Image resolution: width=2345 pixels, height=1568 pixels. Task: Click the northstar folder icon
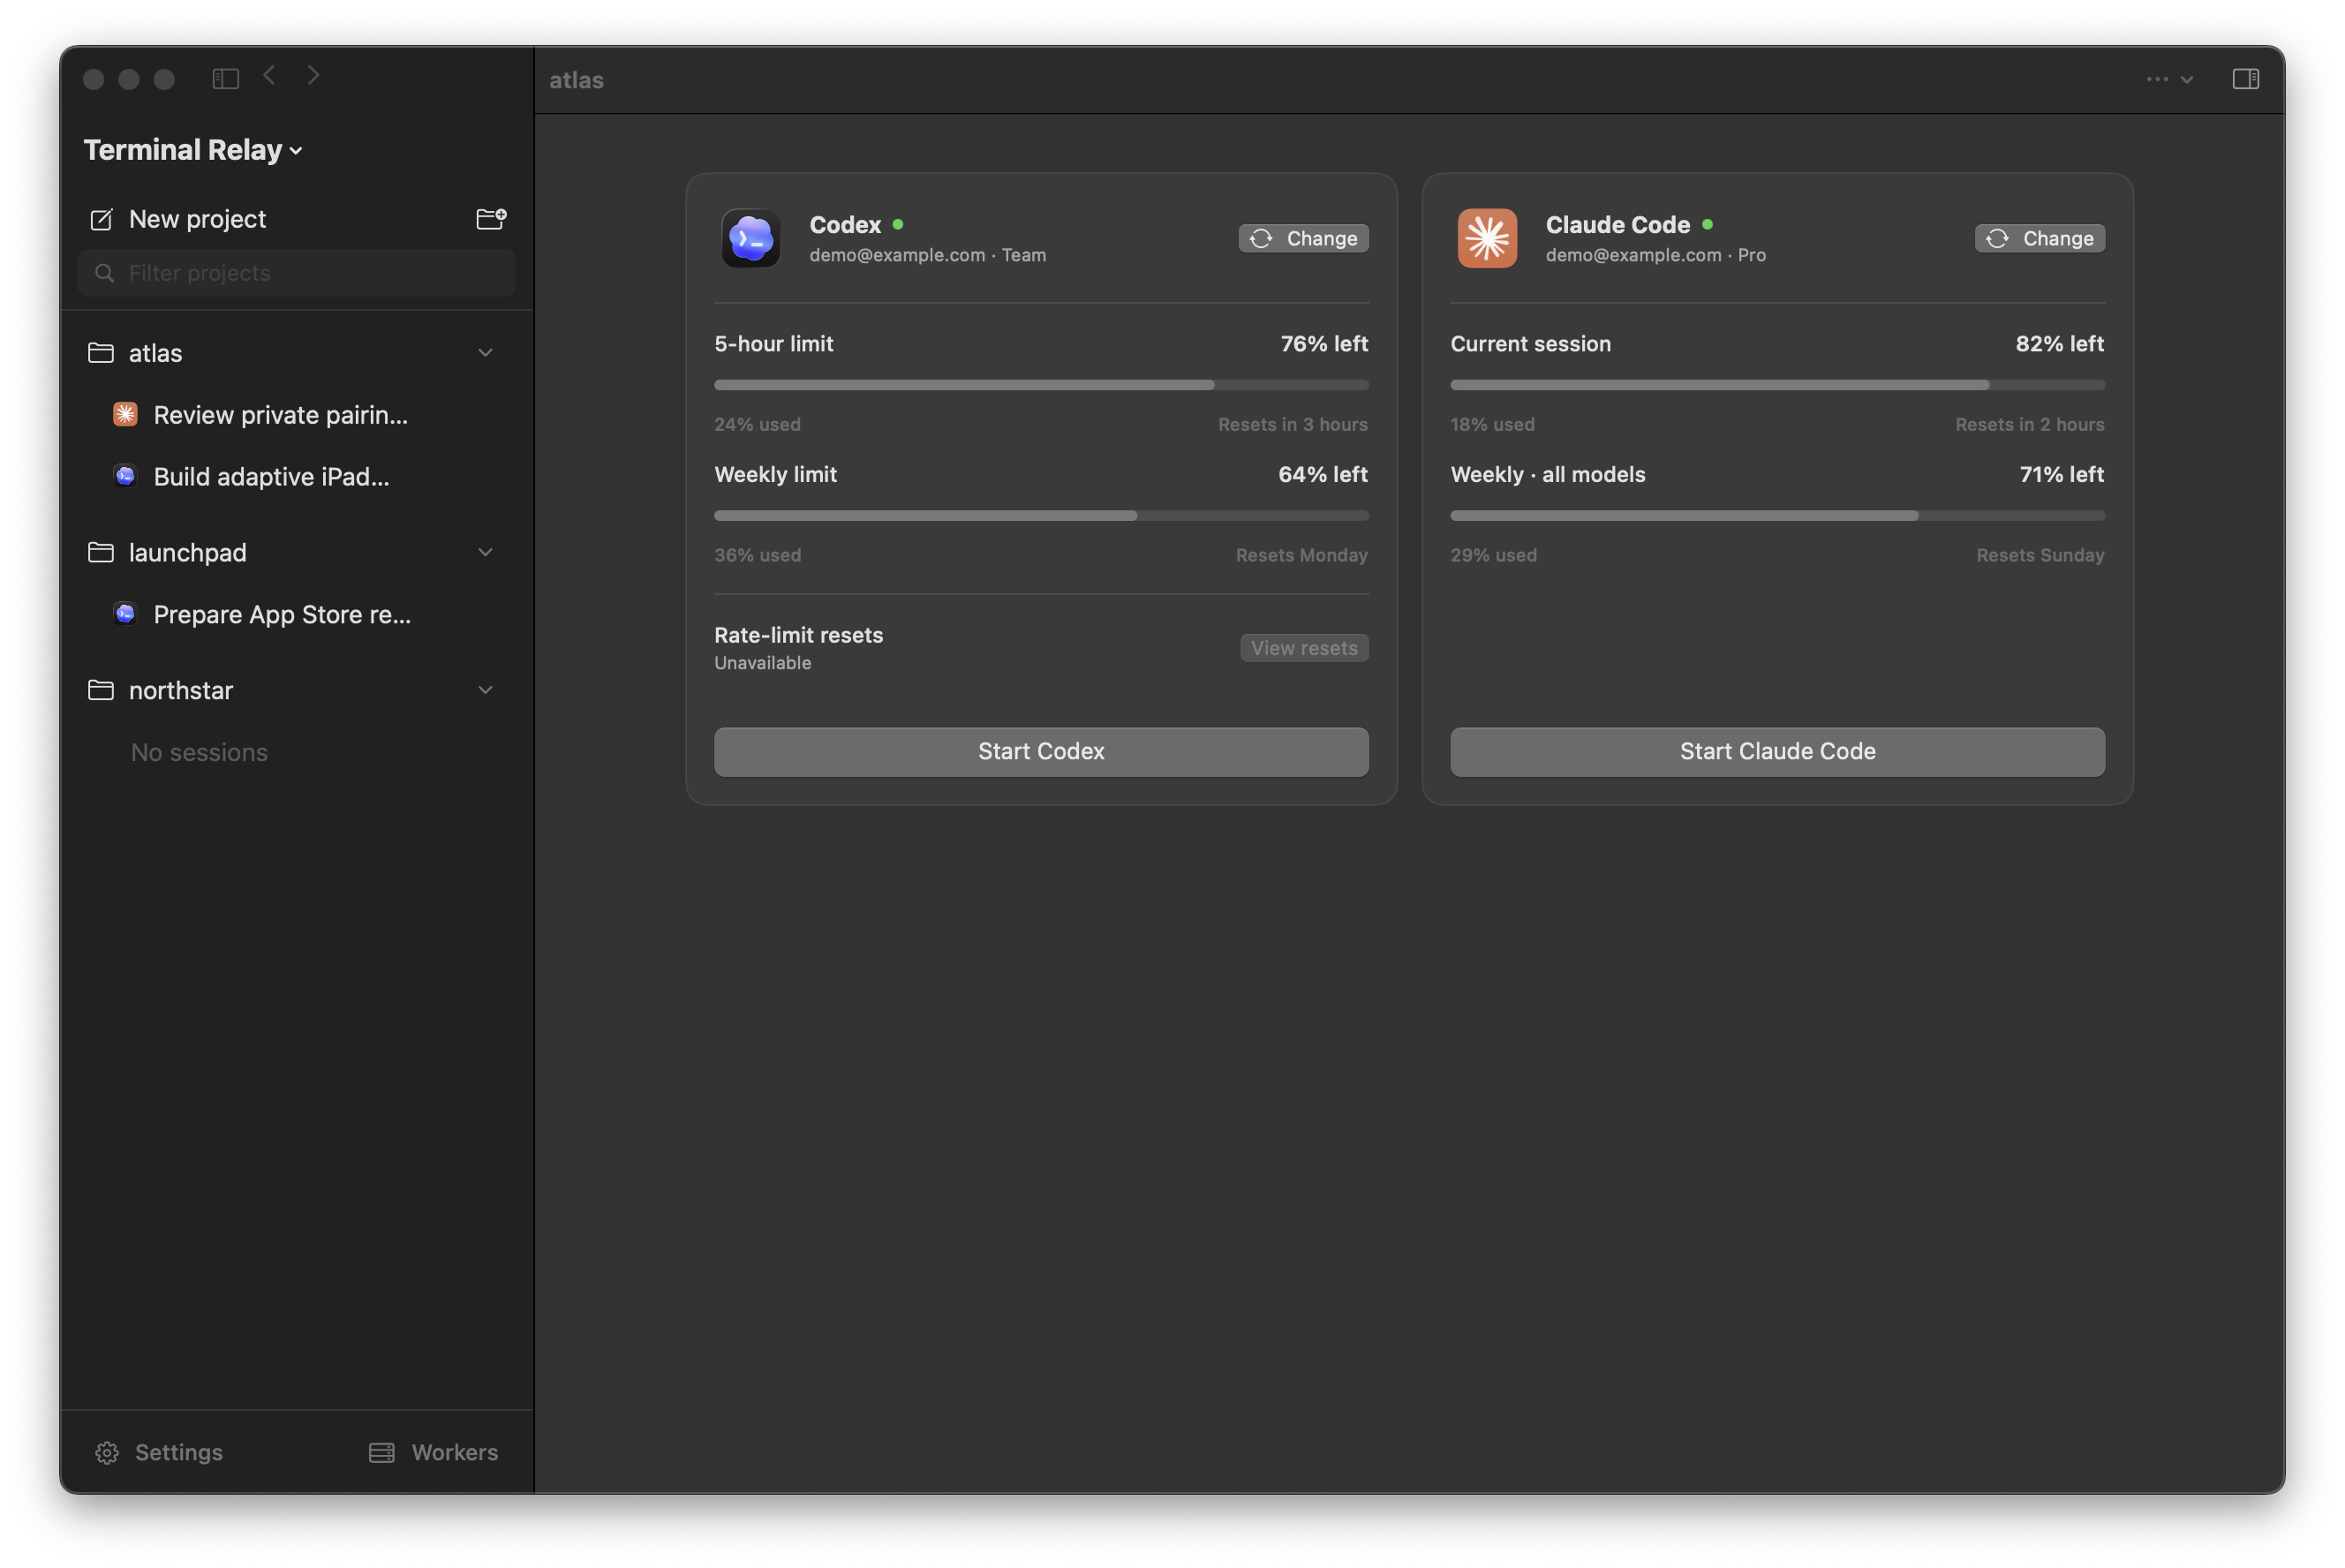click(x=101, y=690)
